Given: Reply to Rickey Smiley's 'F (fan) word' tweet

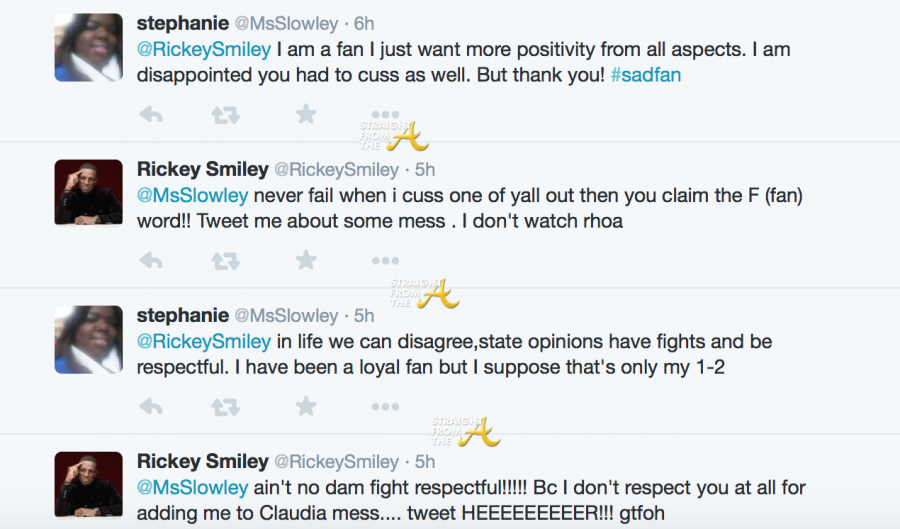Looking at the screenshot, I should click(x=151, y=261).
